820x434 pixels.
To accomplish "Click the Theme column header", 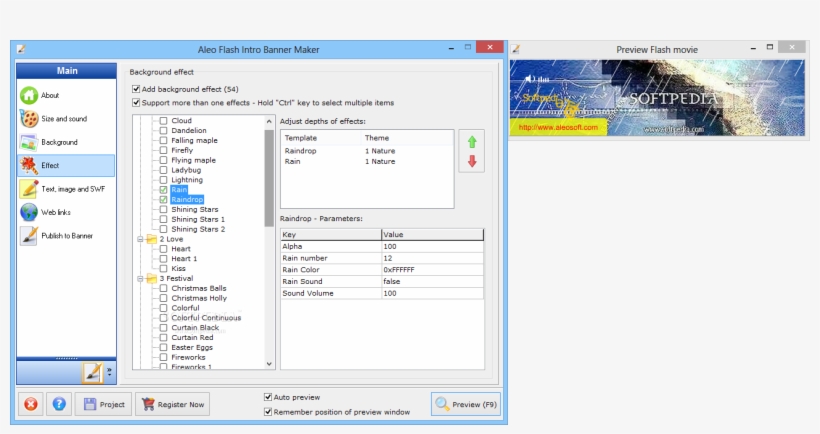I will click(407, 138).
